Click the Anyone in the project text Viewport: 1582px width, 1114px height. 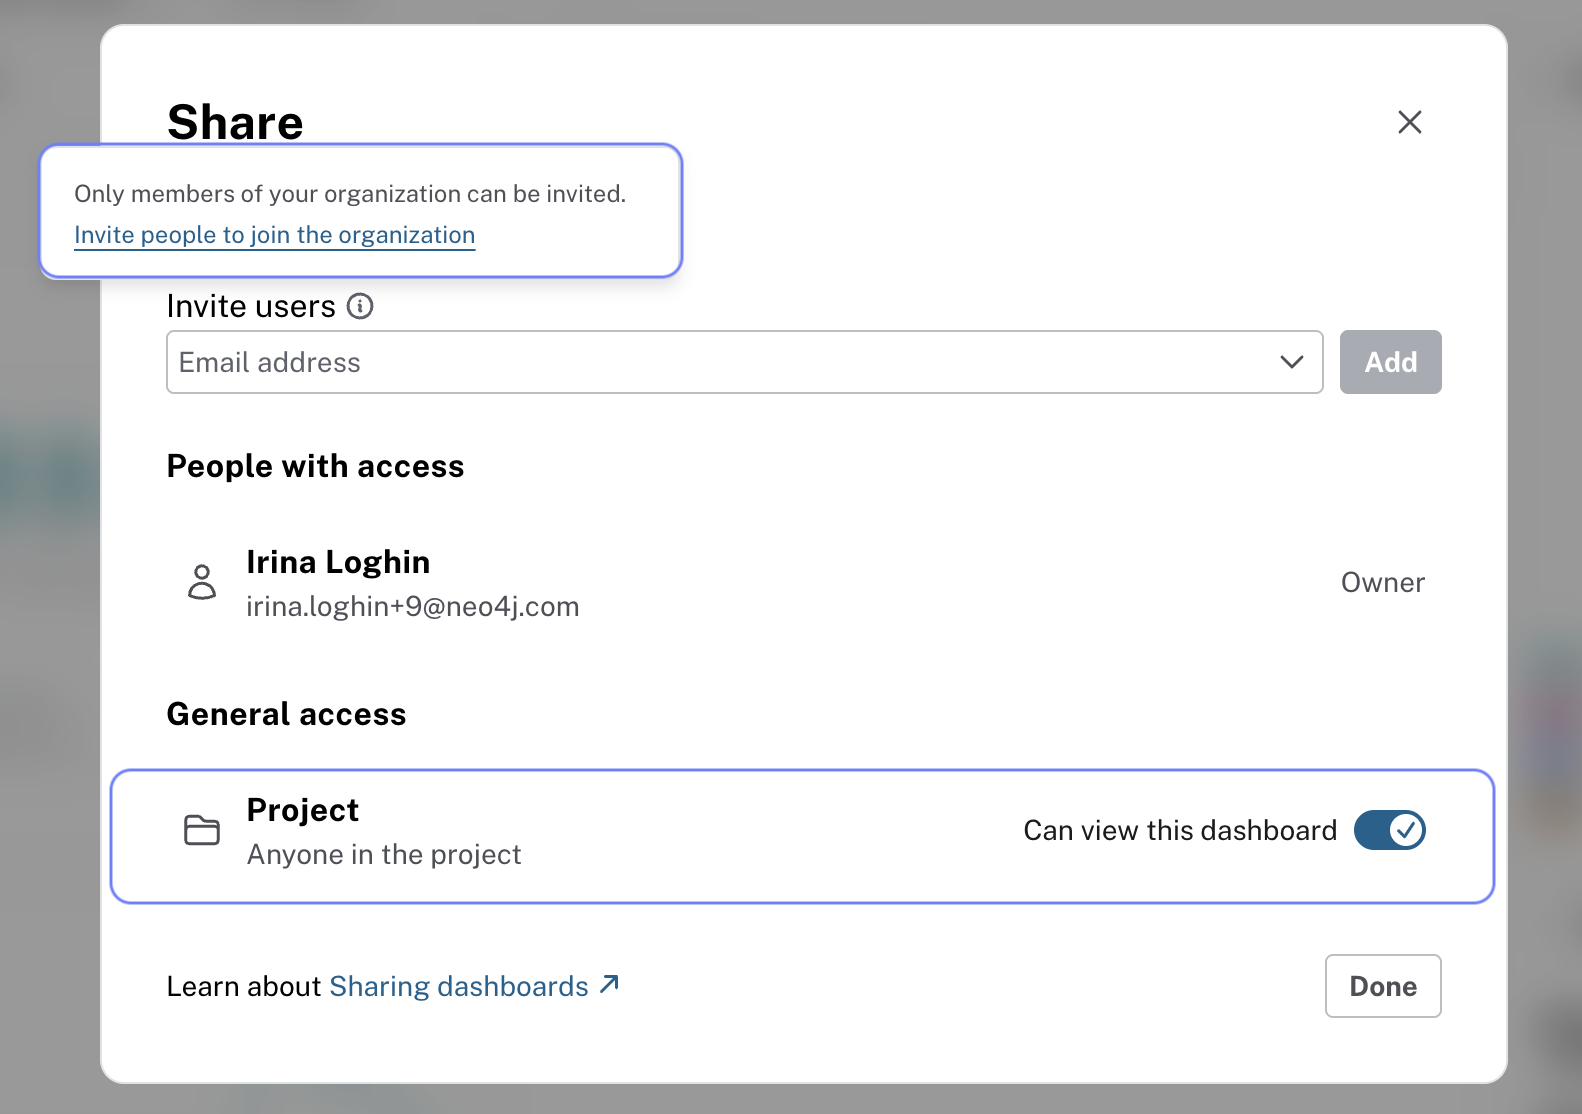384,854
